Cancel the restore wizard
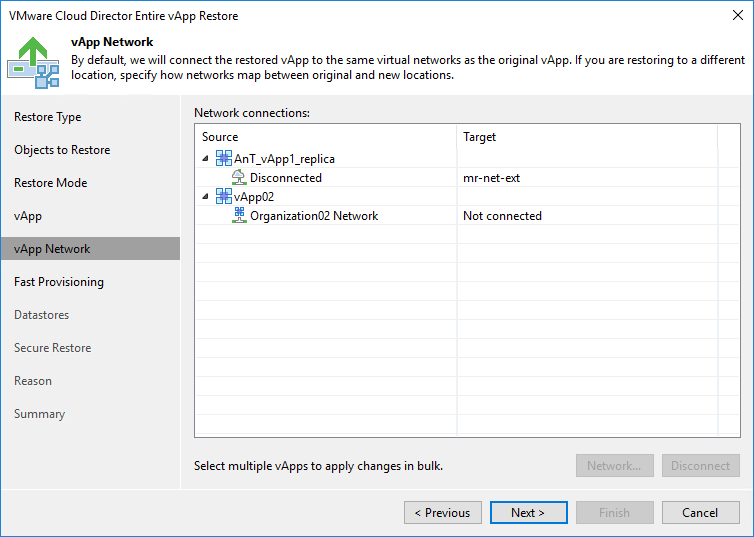This screenshot has height=537, width=754. click(x=700, y=512)
